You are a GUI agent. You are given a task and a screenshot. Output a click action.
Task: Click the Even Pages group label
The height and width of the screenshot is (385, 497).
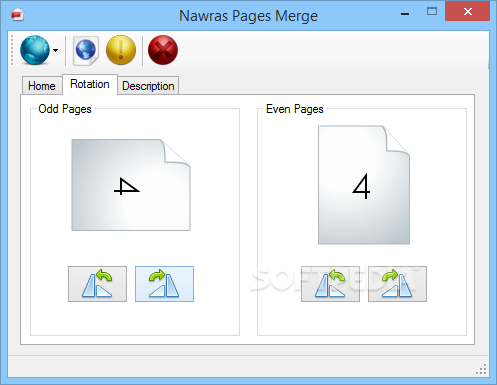pos(295,109)
